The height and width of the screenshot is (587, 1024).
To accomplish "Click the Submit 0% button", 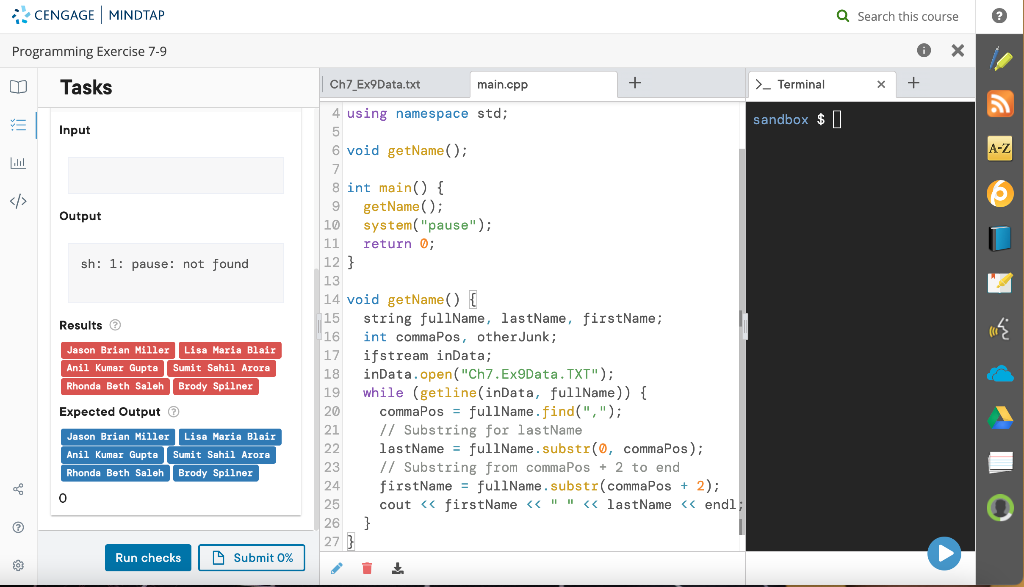I will 251,558.
